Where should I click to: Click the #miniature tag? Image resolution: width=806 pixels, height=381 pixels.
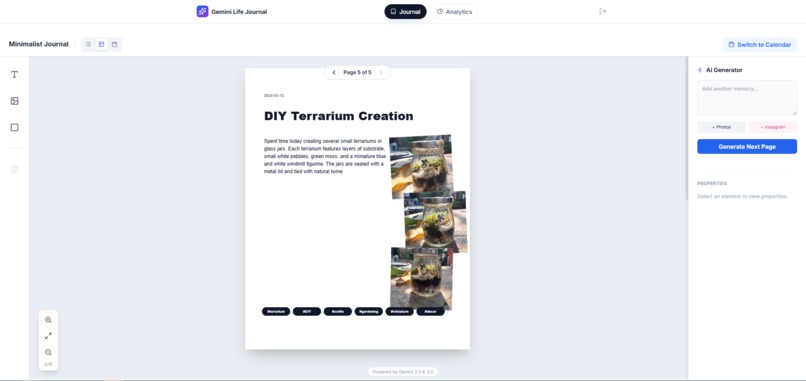(399, 312)
